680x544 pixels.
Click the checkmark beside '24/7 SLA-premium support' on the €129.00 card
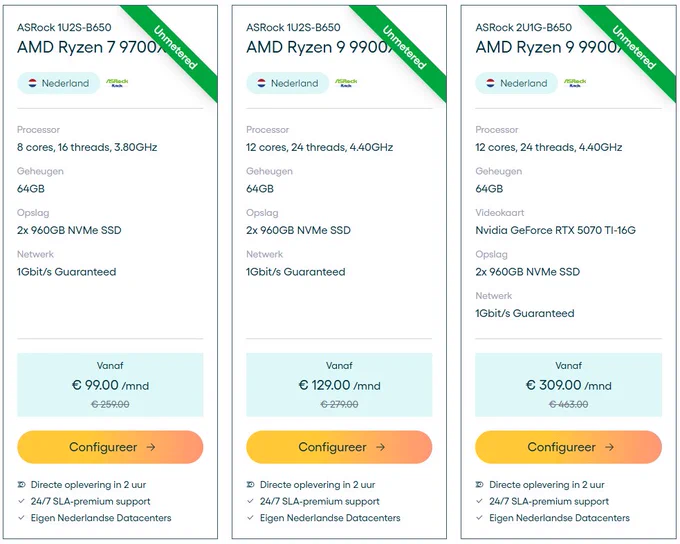[x=250, y=501]
